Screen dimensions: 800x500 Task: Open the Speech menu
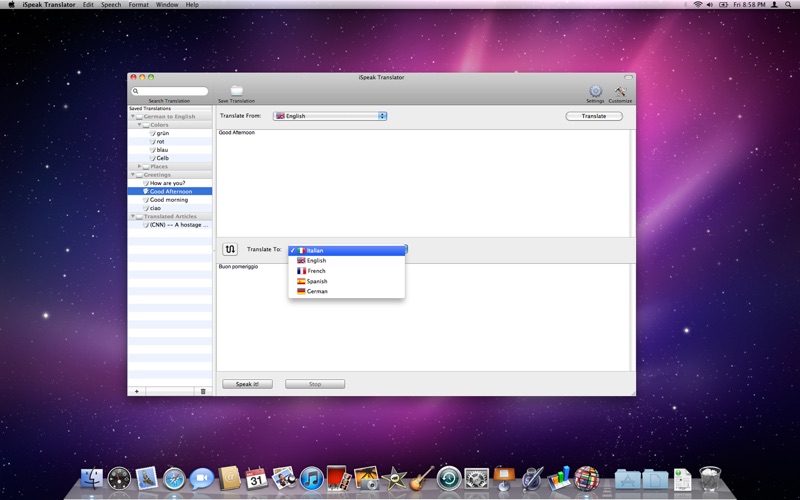click(111, 5)
